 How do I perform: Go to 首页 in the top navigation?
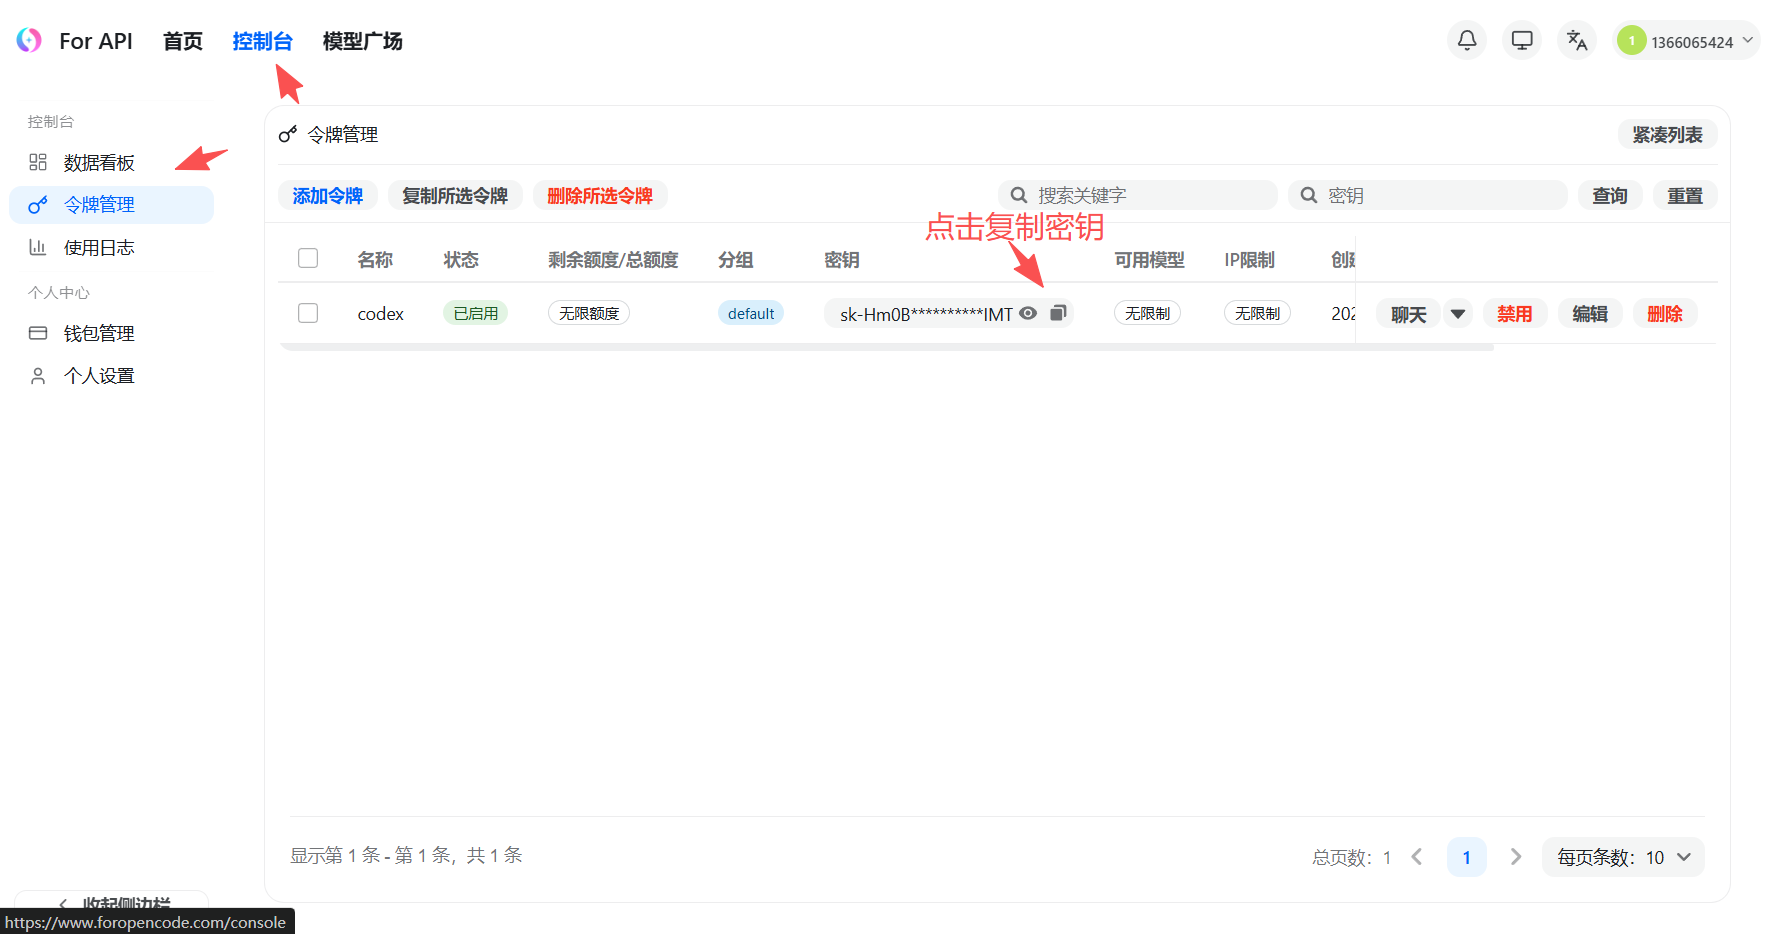click(182, 41)
